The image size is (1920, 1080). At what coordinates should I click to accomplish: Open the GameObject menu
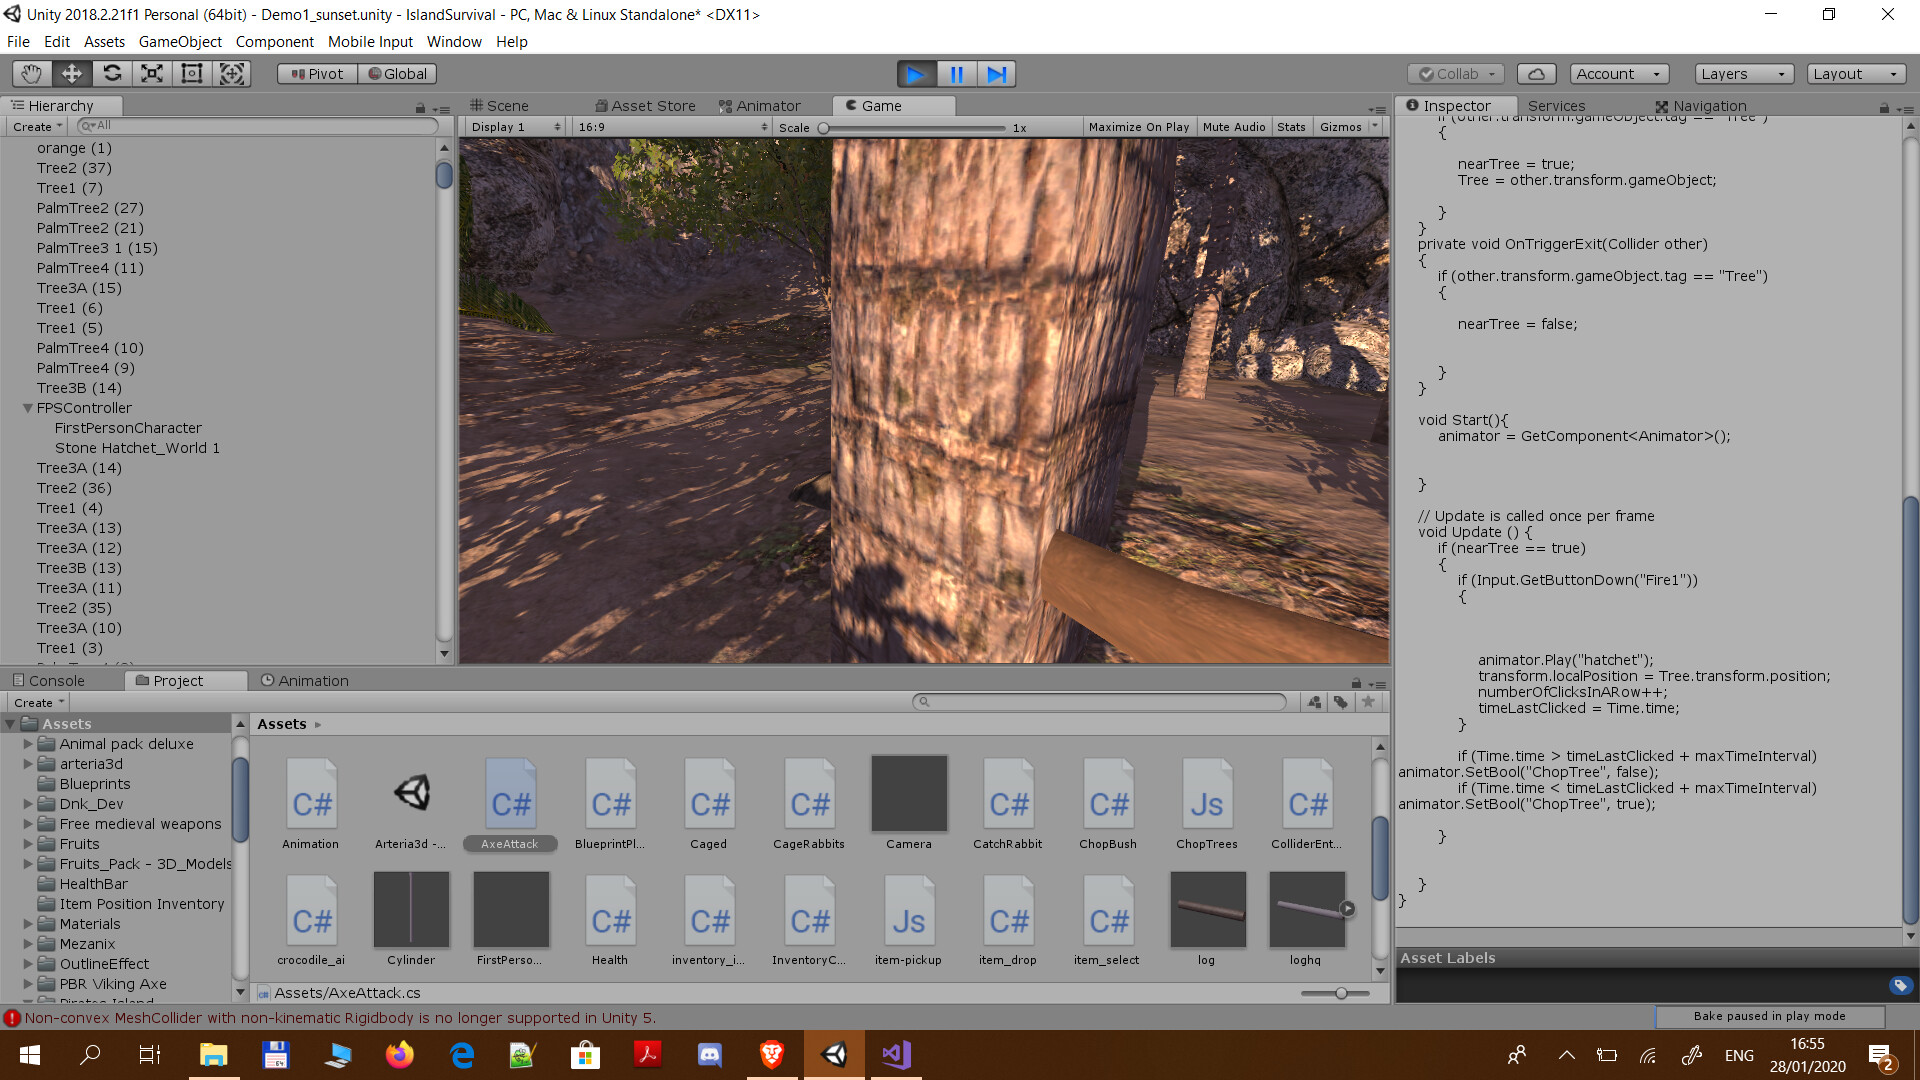pyautogui.click(x=180, y=41)
